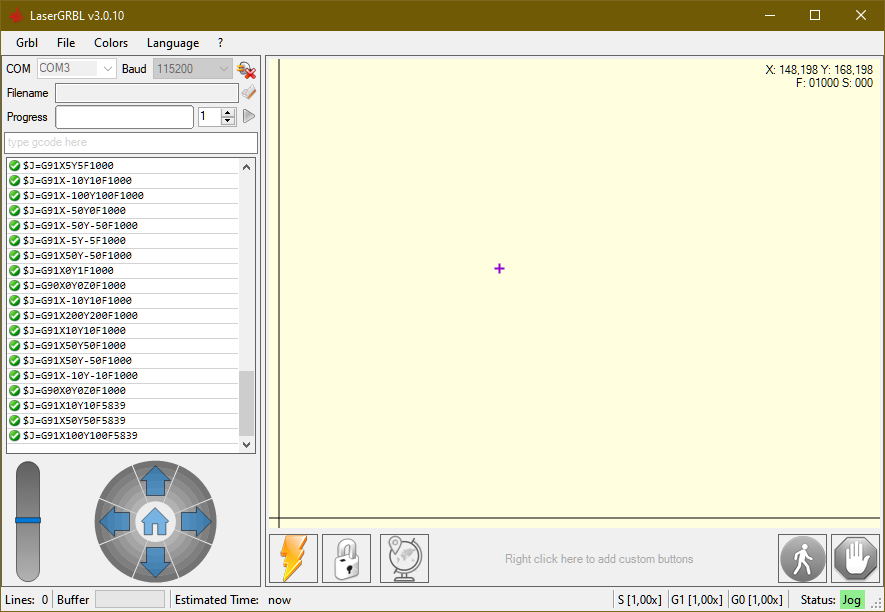
Task: Unlock Grbl with the padlock icon
Action: tap(347, 558)
